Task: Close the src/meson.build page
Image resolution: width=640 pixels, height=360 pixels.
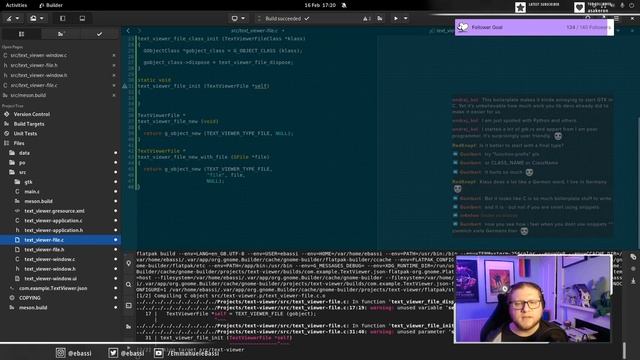Action: pos(114,95)
